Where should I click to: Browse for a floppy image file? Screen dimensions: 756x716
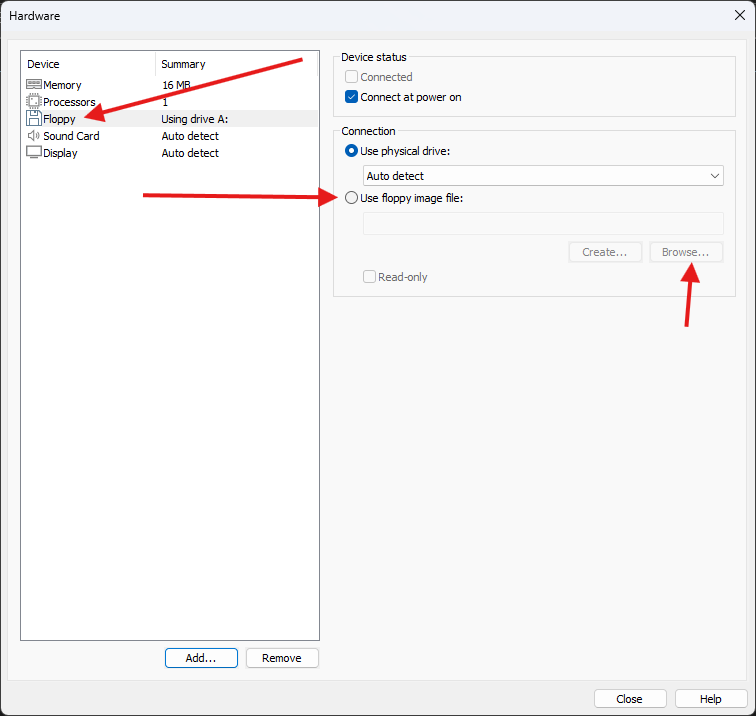pos(685,252)
